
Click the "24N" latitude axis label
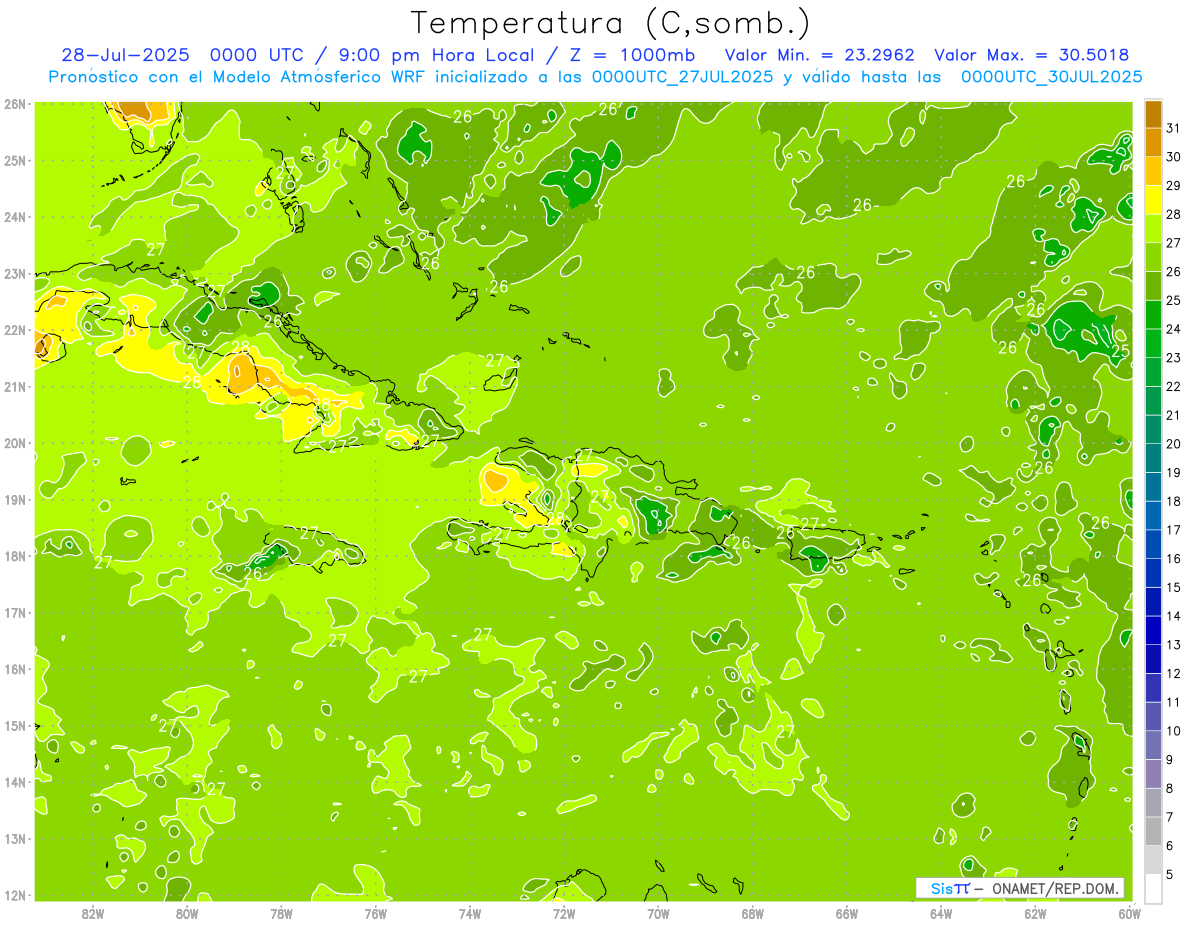click(15, 217)
